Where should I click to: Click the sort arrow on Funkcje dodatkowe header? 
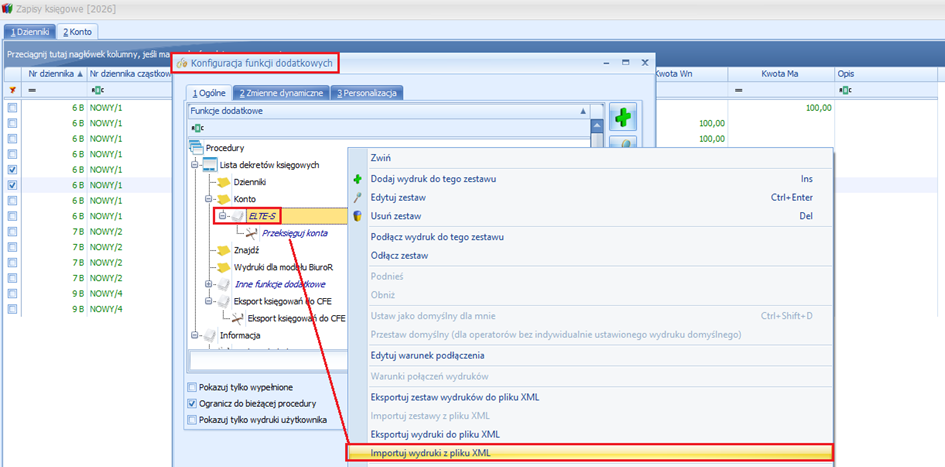(582, 111)
